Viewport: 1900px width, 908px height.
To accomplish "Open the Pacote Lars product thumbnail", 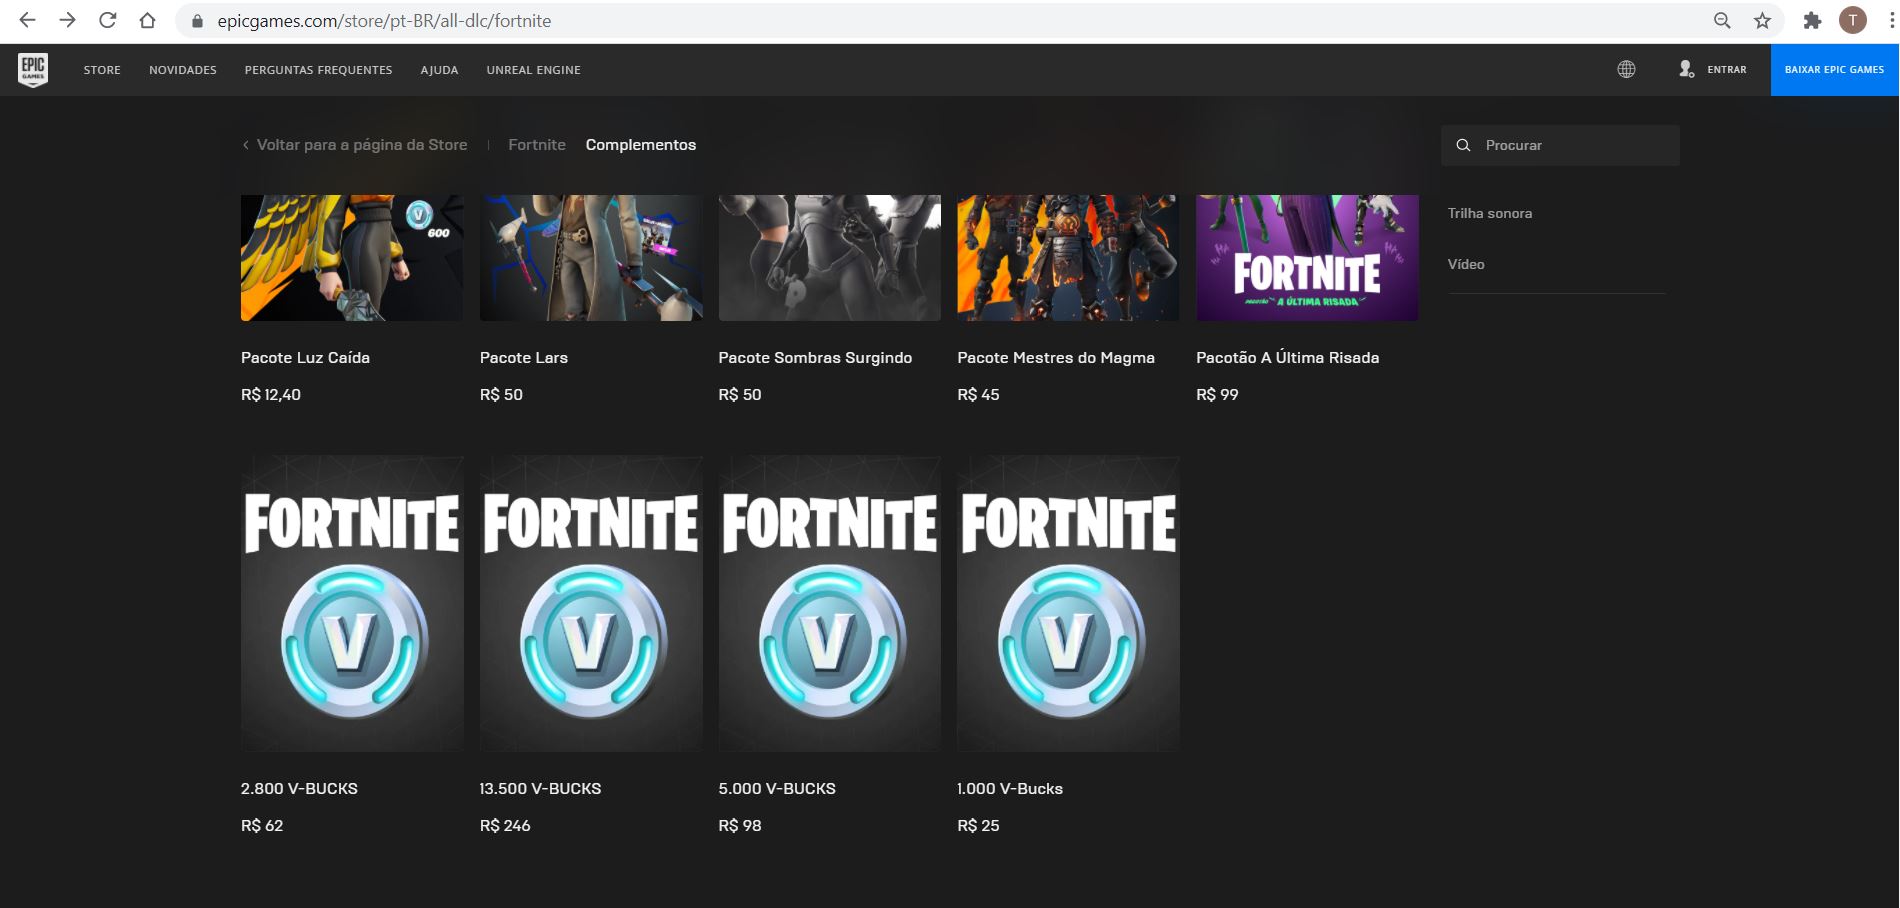I will pyautogui.click(x=590, y=257).
